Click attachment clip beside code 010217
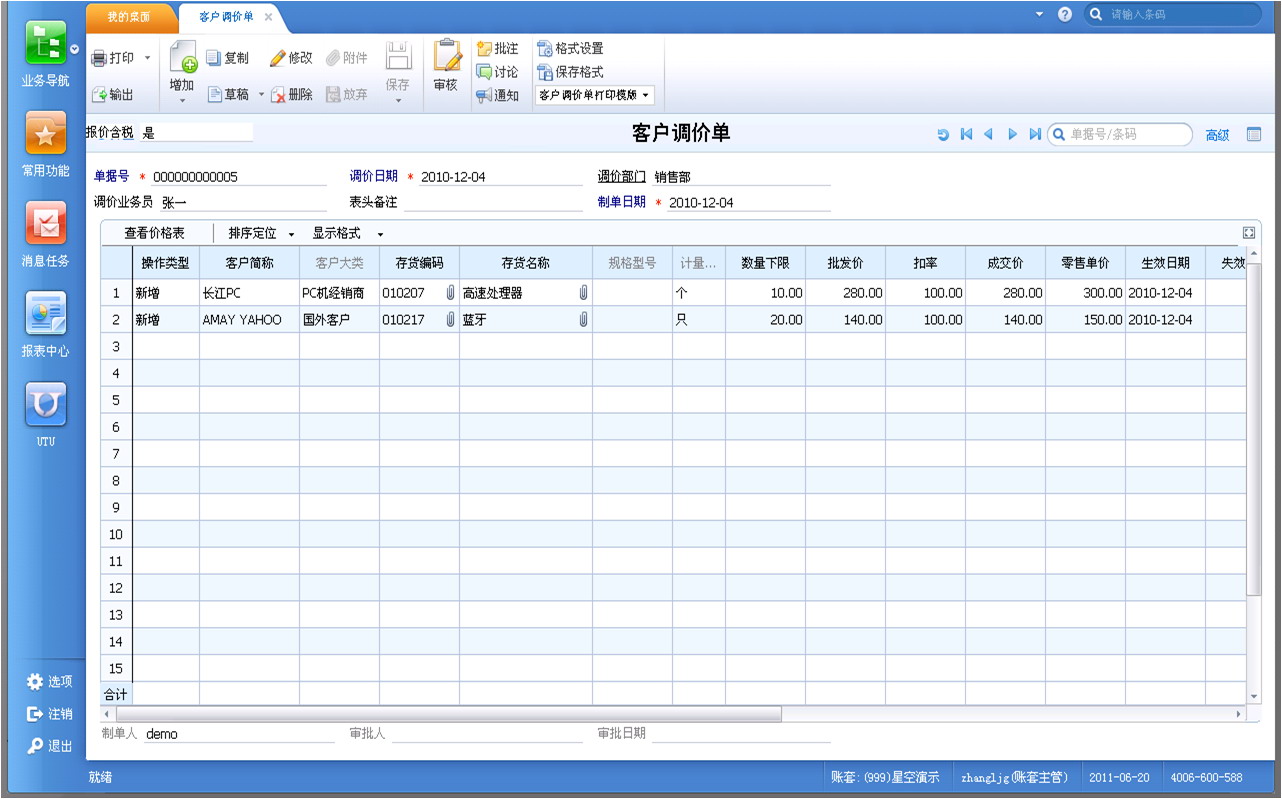The width and height of the screenshot is (1282, 799). [x=451, y=320]
